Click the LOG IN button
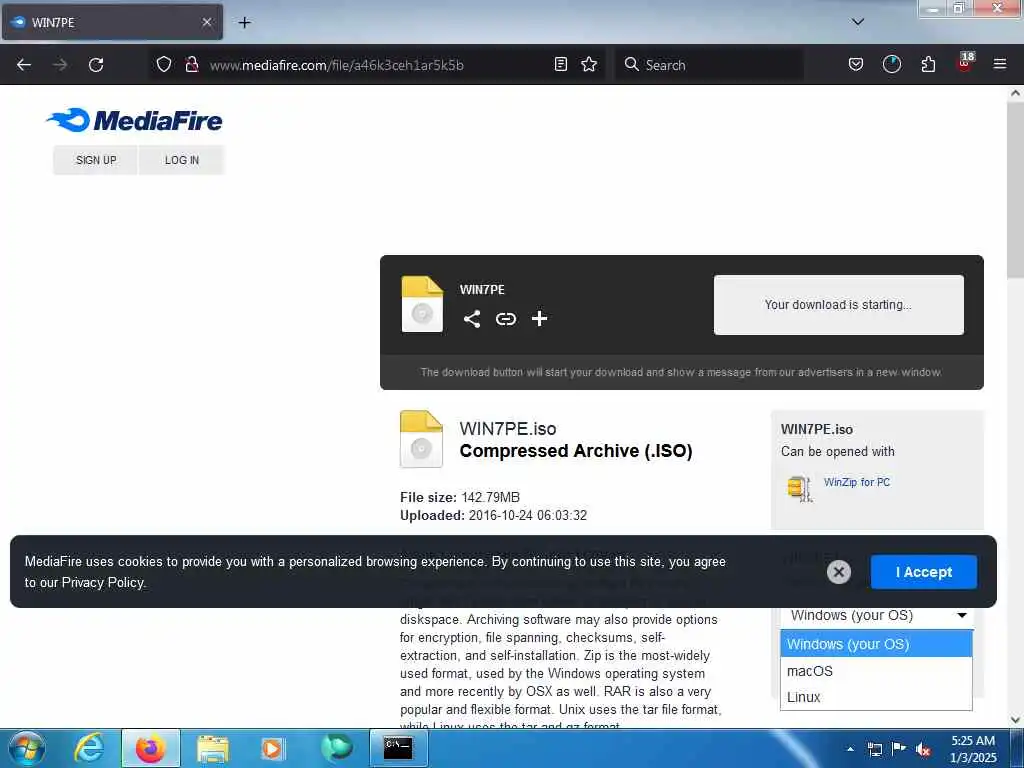 click(x=182, y=160)
